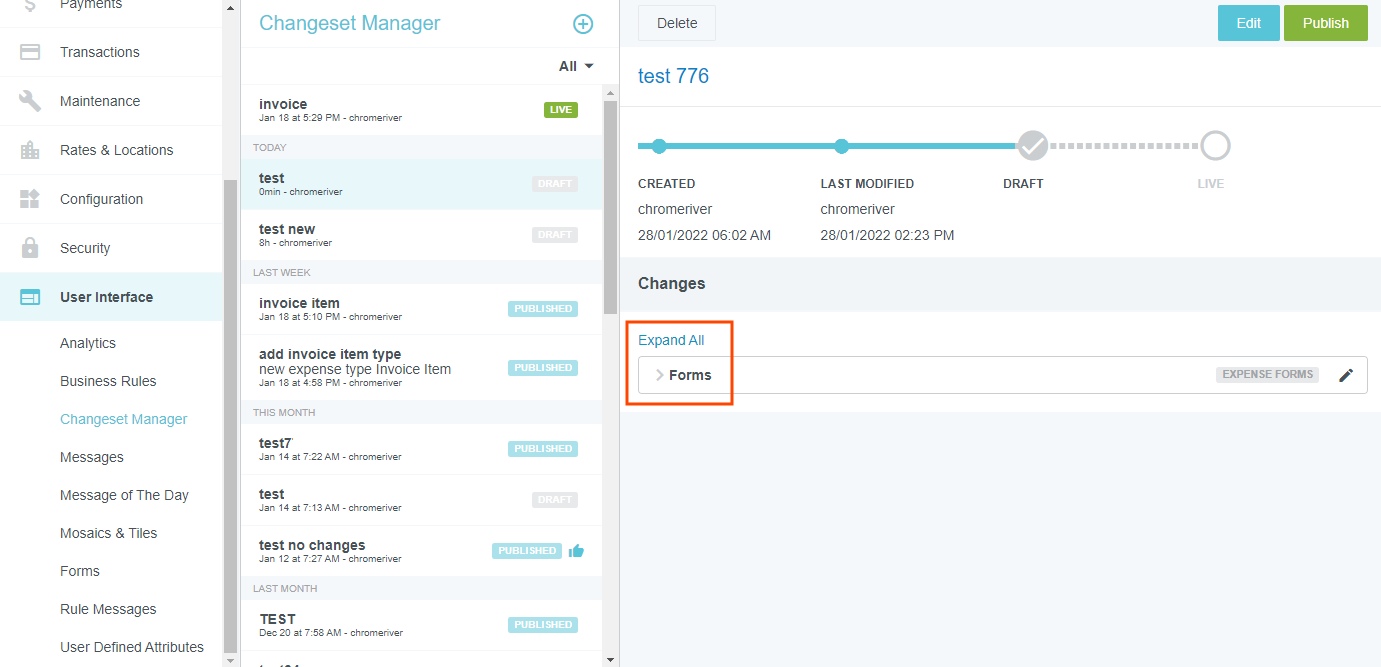1381x667 pixels.
Task: Collapse the User Interface sidebar section
Action: (x=106, y=297)
